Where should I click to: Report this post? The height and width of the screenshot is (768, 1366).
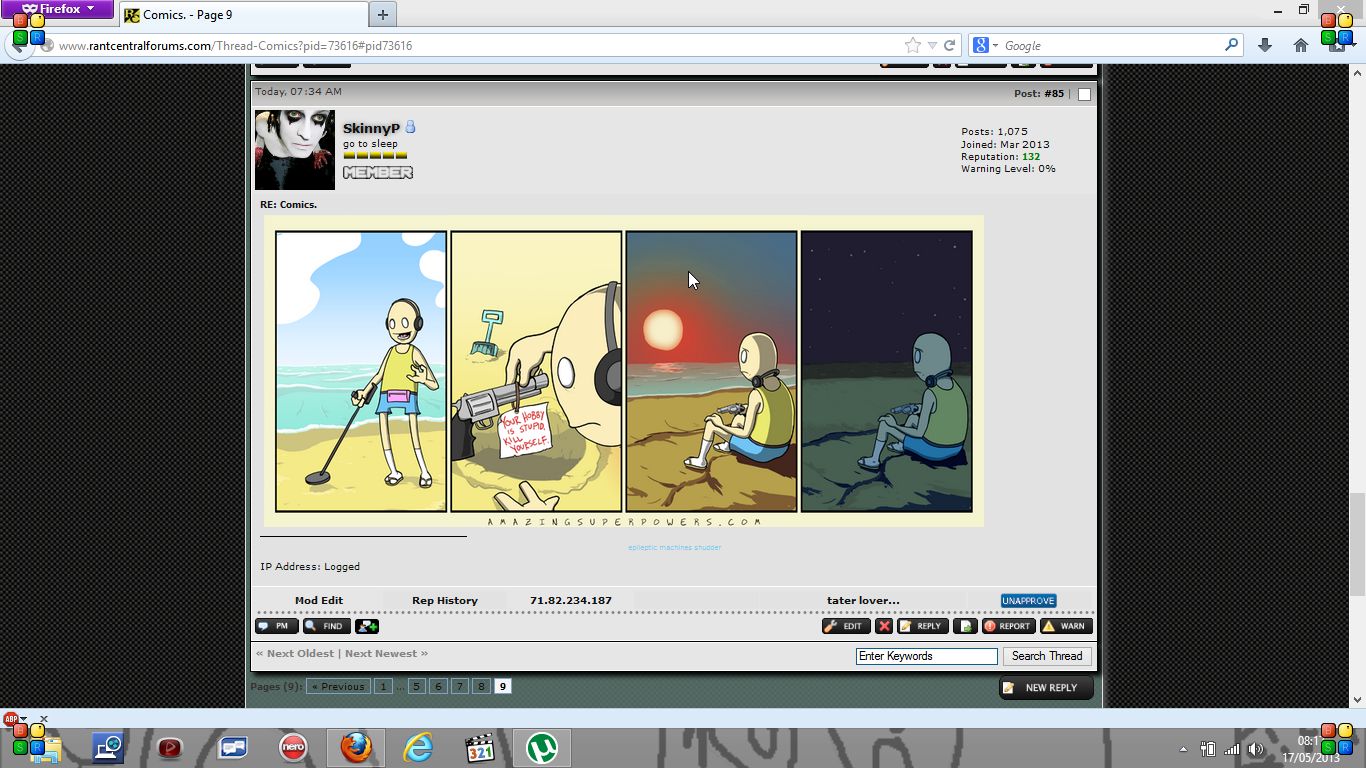click(1008, 626)
